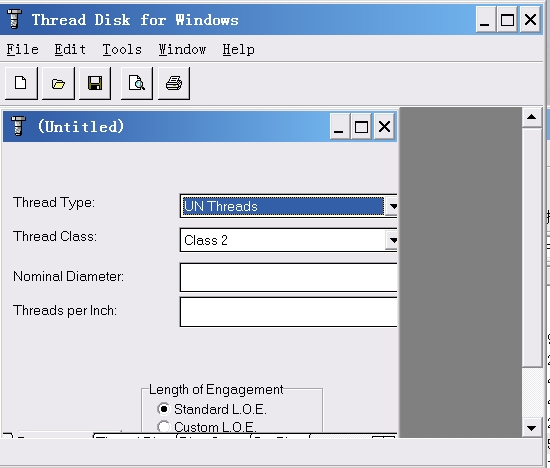Minimize the Thread Disk for Windows application

485,20
